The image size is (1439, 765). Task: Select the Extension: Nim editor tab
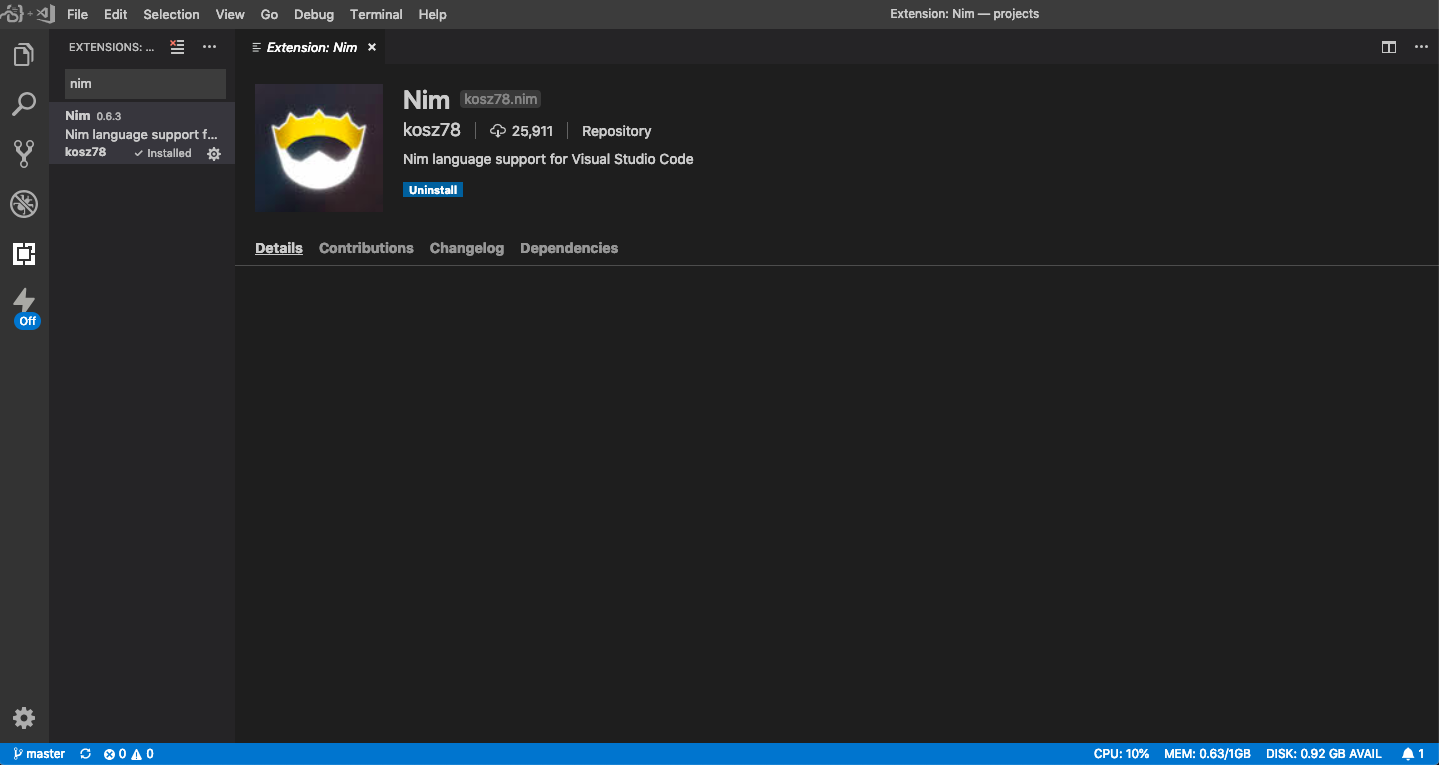pos(311,47)
